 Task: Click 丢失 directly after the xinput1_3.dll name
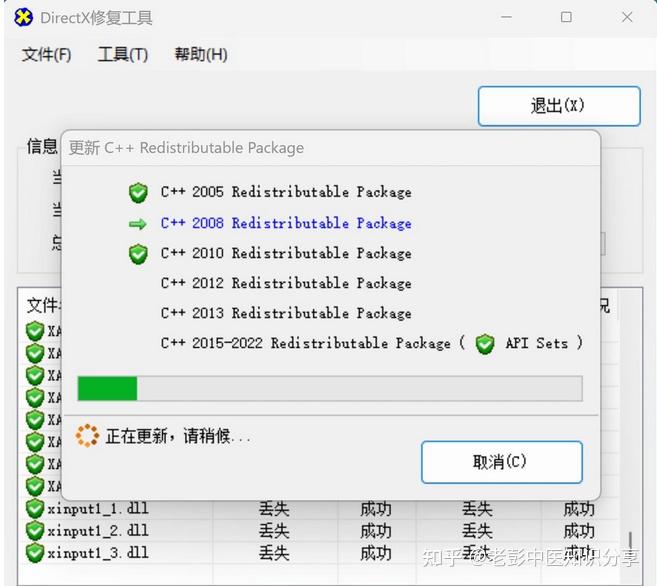274,553
